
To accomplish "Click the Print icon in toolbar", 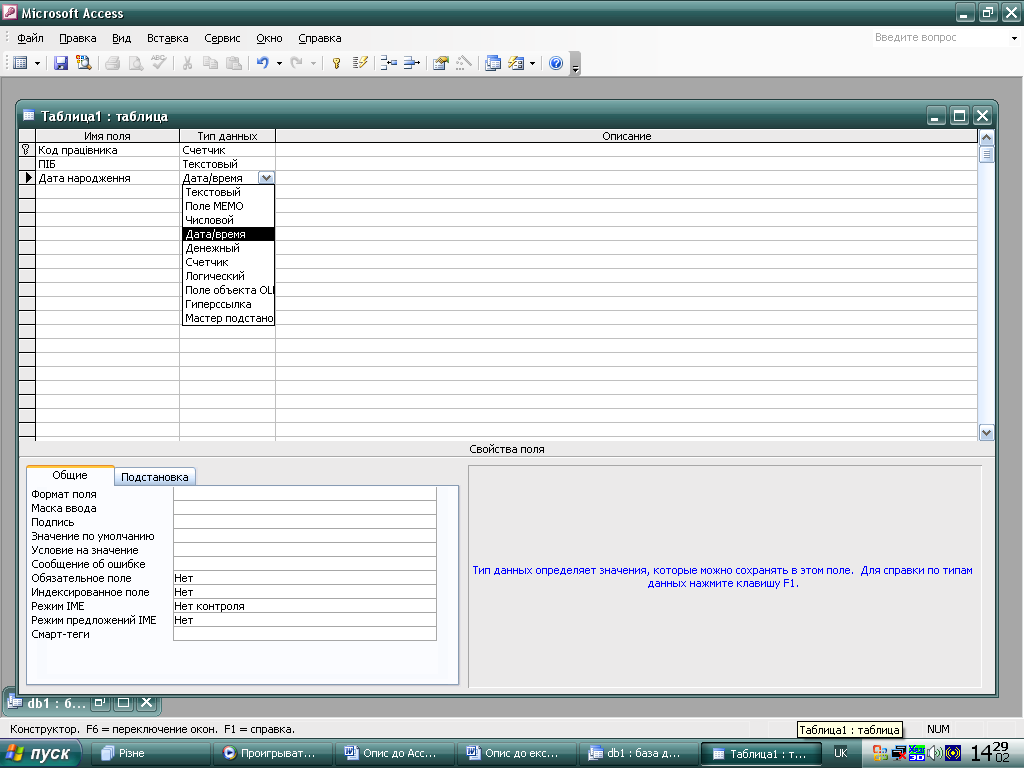I will tap(113, 63).
